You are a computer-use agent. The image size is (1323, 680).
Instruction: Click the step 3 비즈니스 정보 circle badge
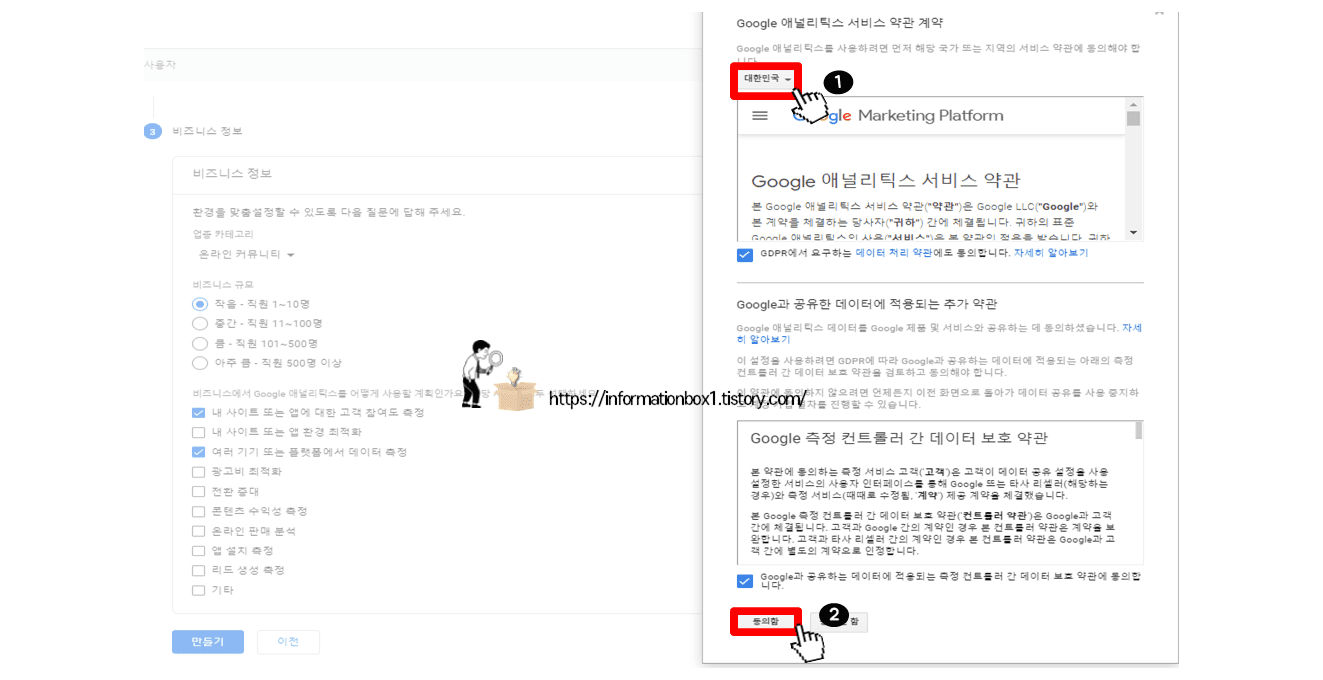(x=152, y=131)
